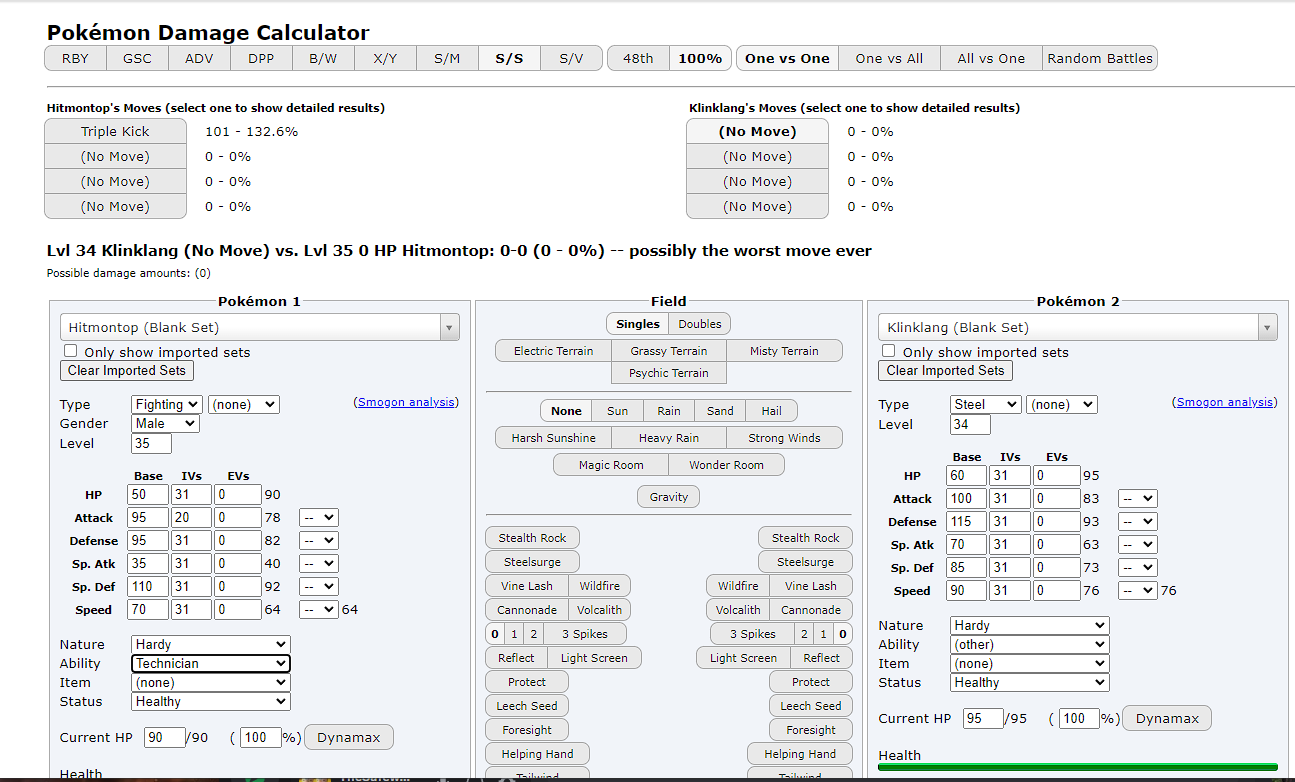The image size is (1295, 782).
Task: Dynamax Hitmontop
Action: (349, 737)
